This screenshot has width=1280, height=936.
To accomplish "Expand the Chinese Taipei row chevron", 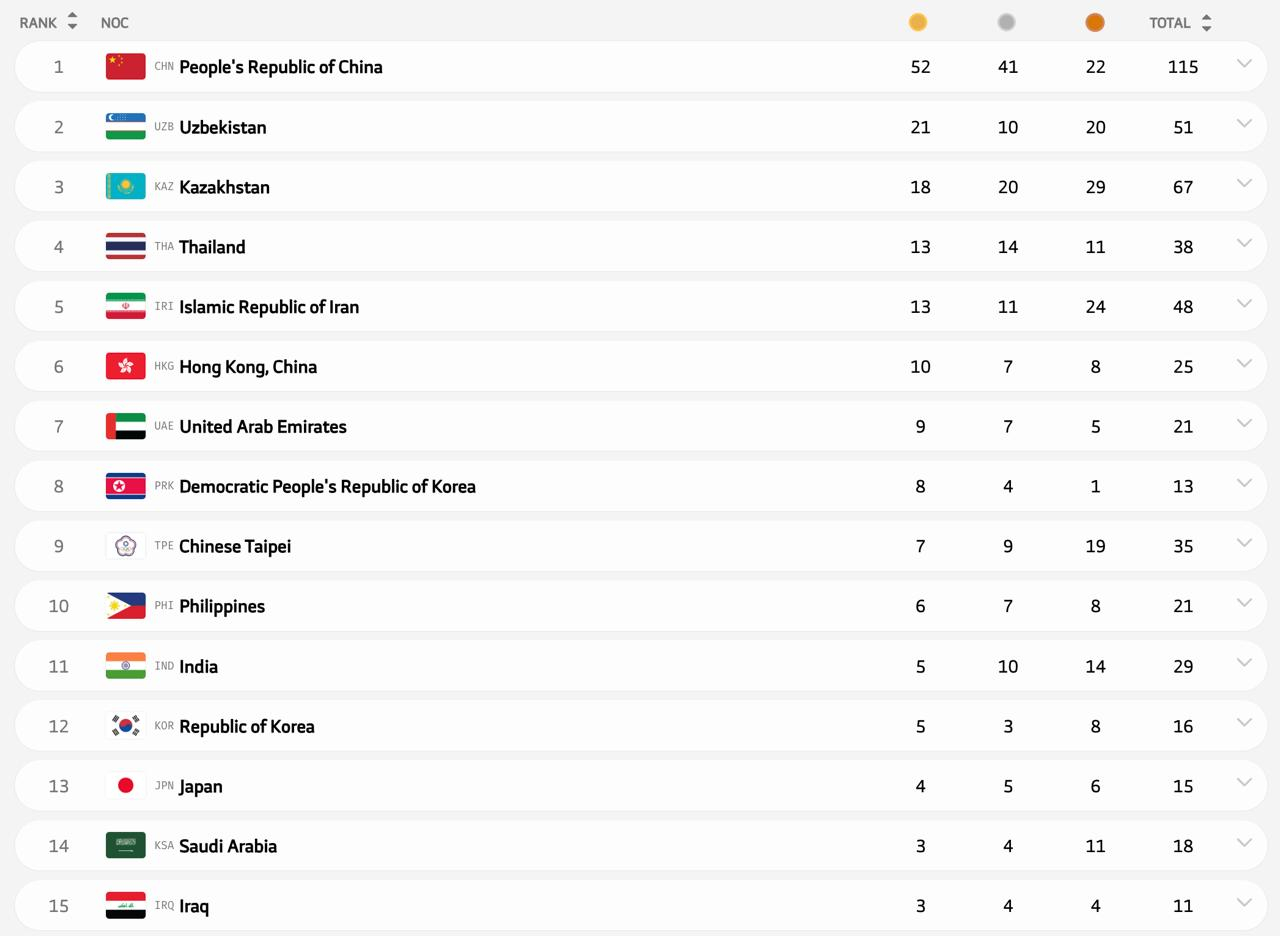I will (x=1244, y=543).
